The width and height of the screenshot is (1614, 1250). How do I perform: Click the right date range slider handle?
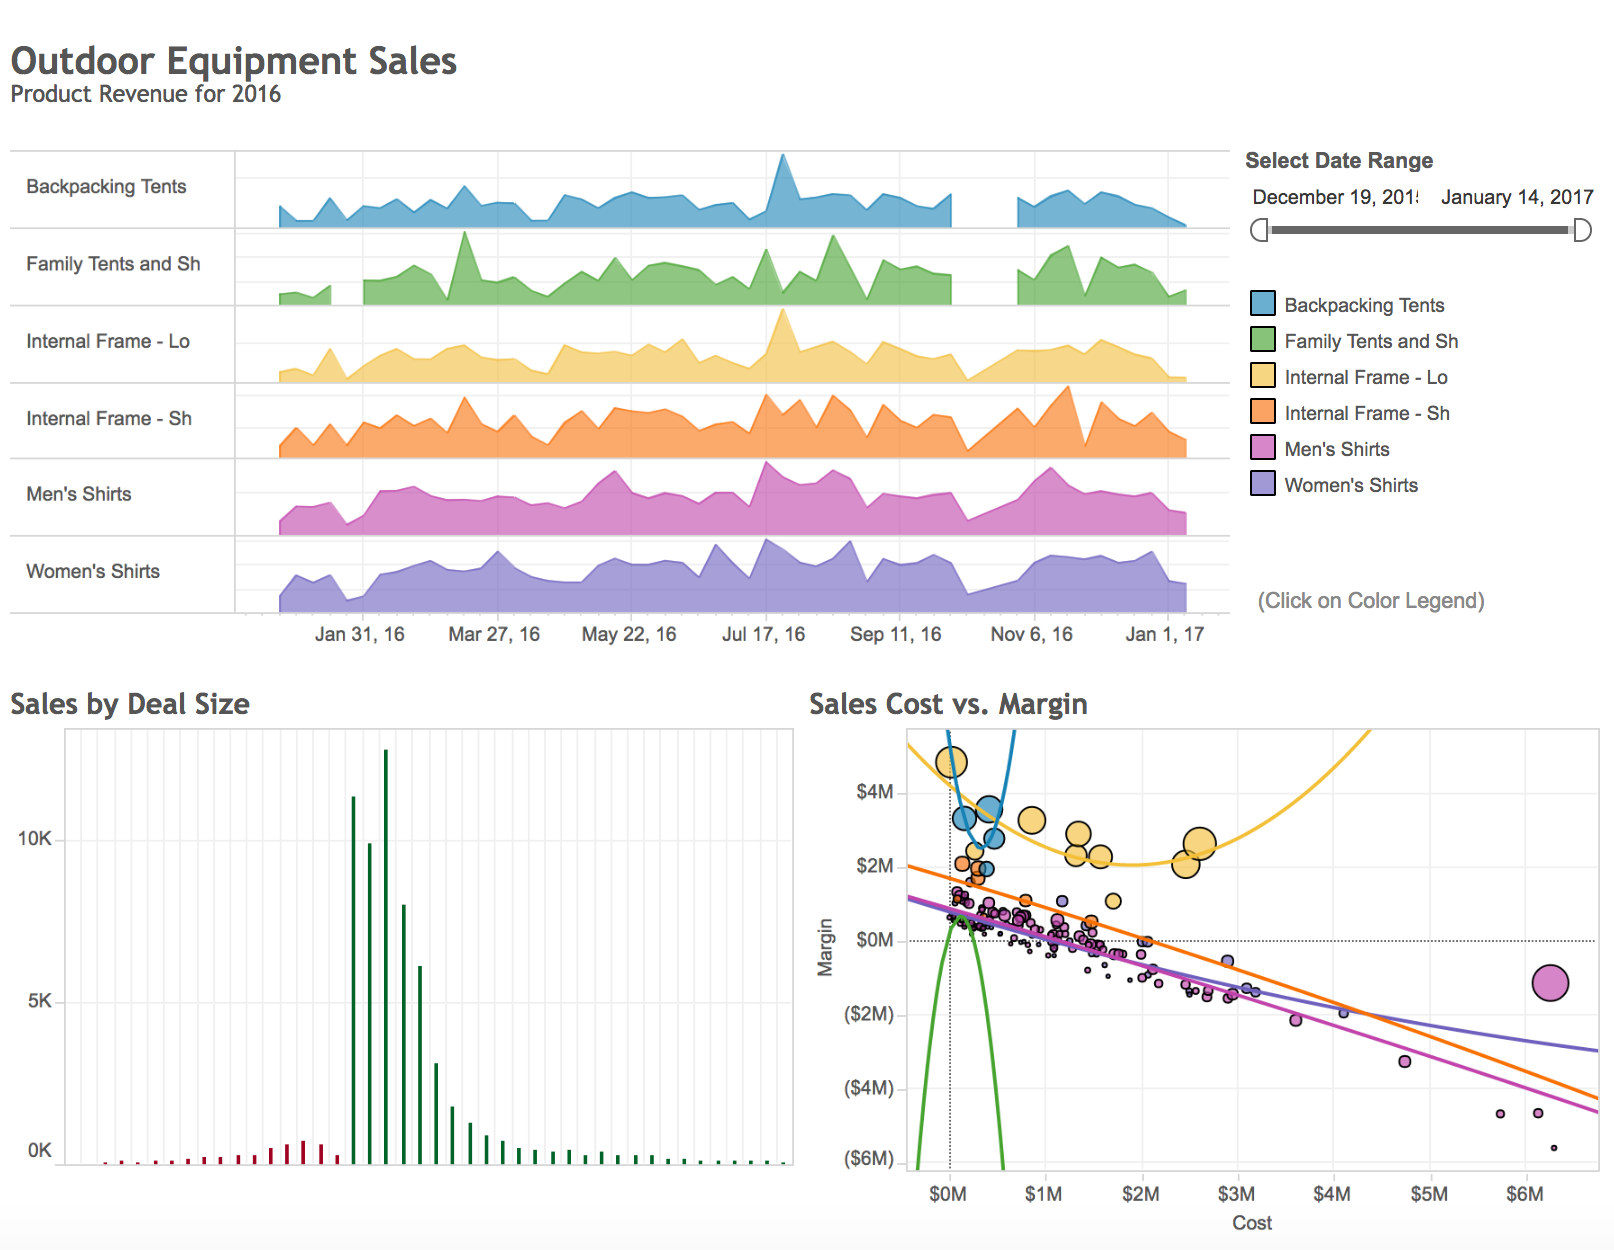click(x=1581, y=231)
